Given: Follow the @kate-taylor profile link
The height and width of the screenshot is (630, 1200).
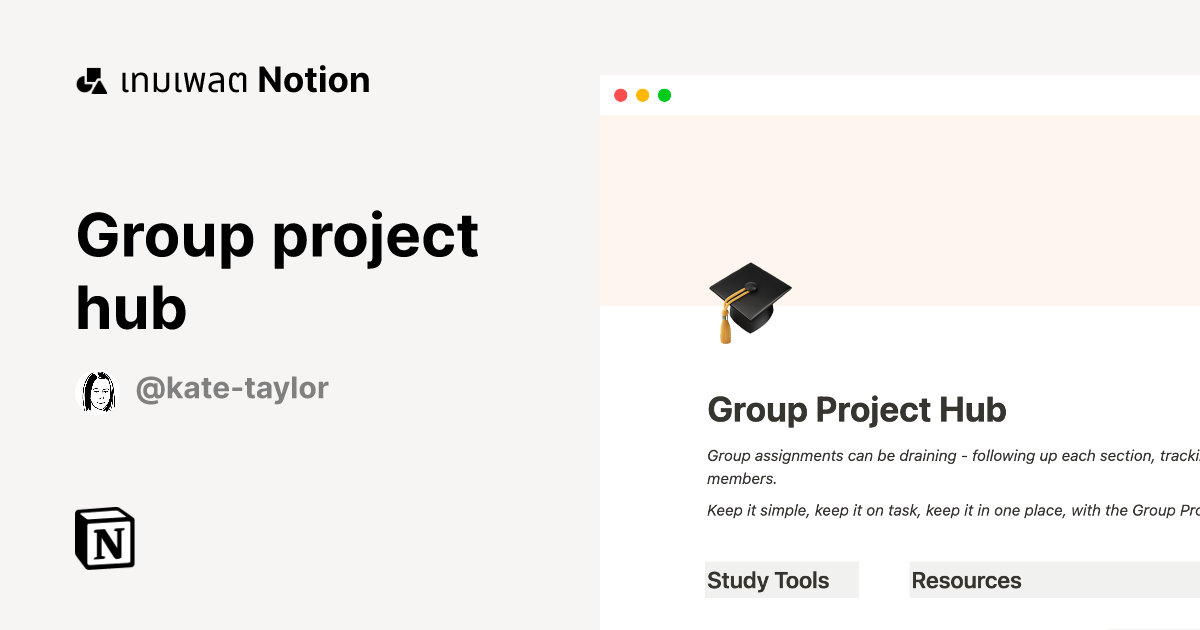Looking at the screenshot, I should (x=230, y=388).
